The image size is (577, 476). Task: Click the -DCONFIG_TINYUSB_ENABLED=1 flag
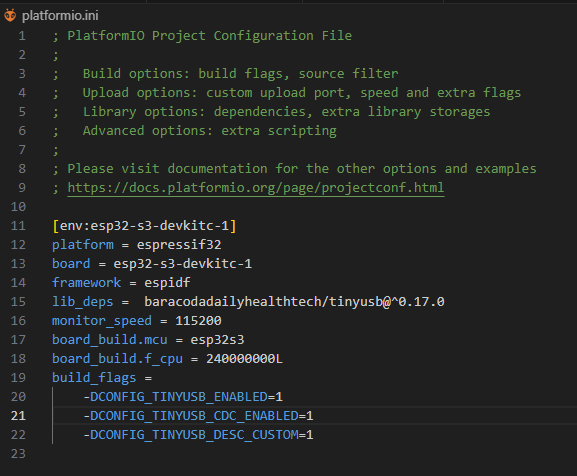pyautogui.click(x=183, y=397)
